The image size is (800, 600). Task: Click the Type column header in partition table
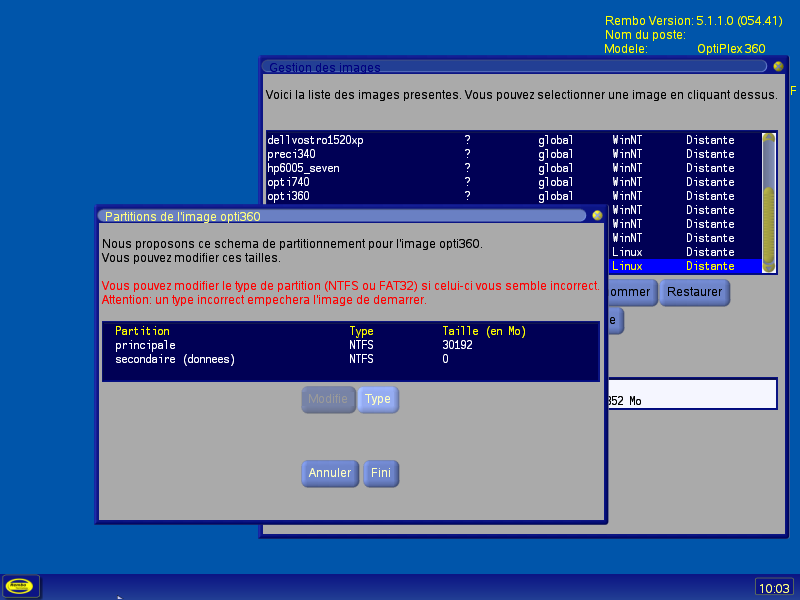[x=361, y=331]
